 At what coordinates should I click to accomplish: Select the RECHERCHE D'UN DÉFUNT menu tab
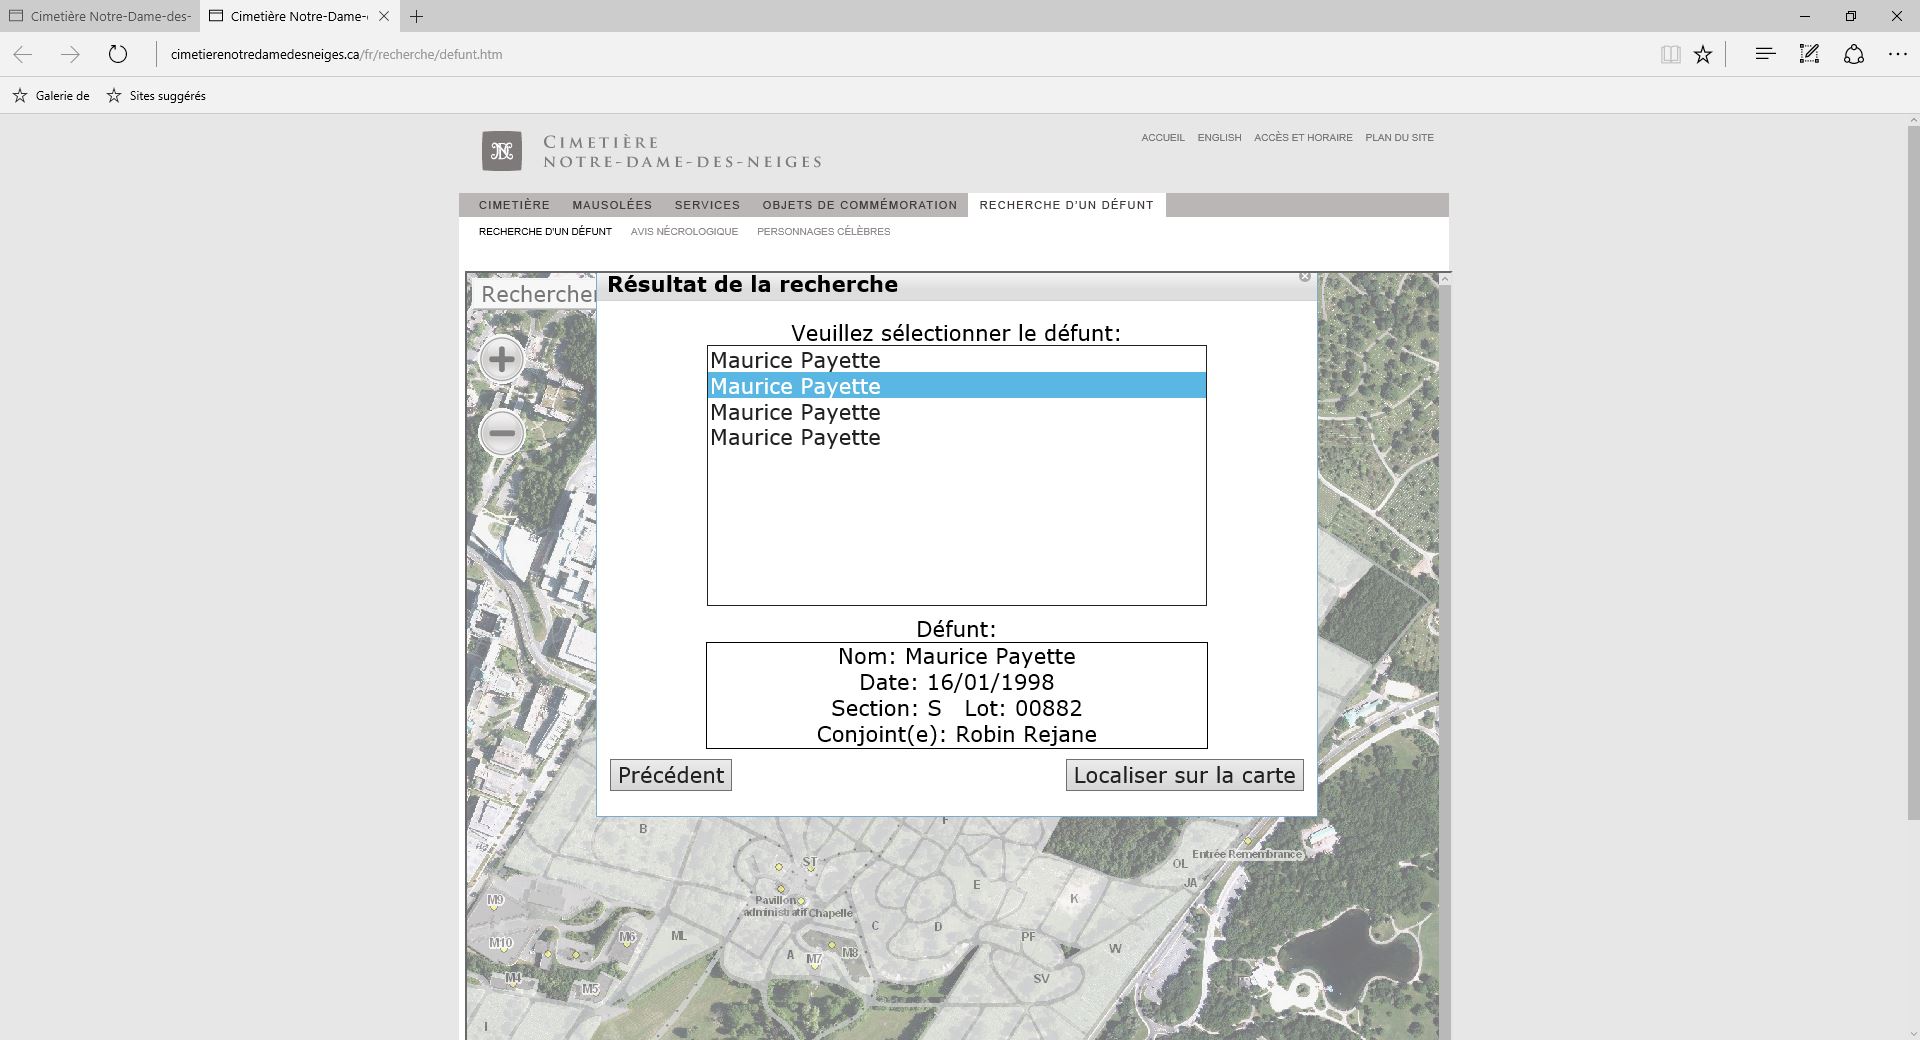tap(1066, 205)
